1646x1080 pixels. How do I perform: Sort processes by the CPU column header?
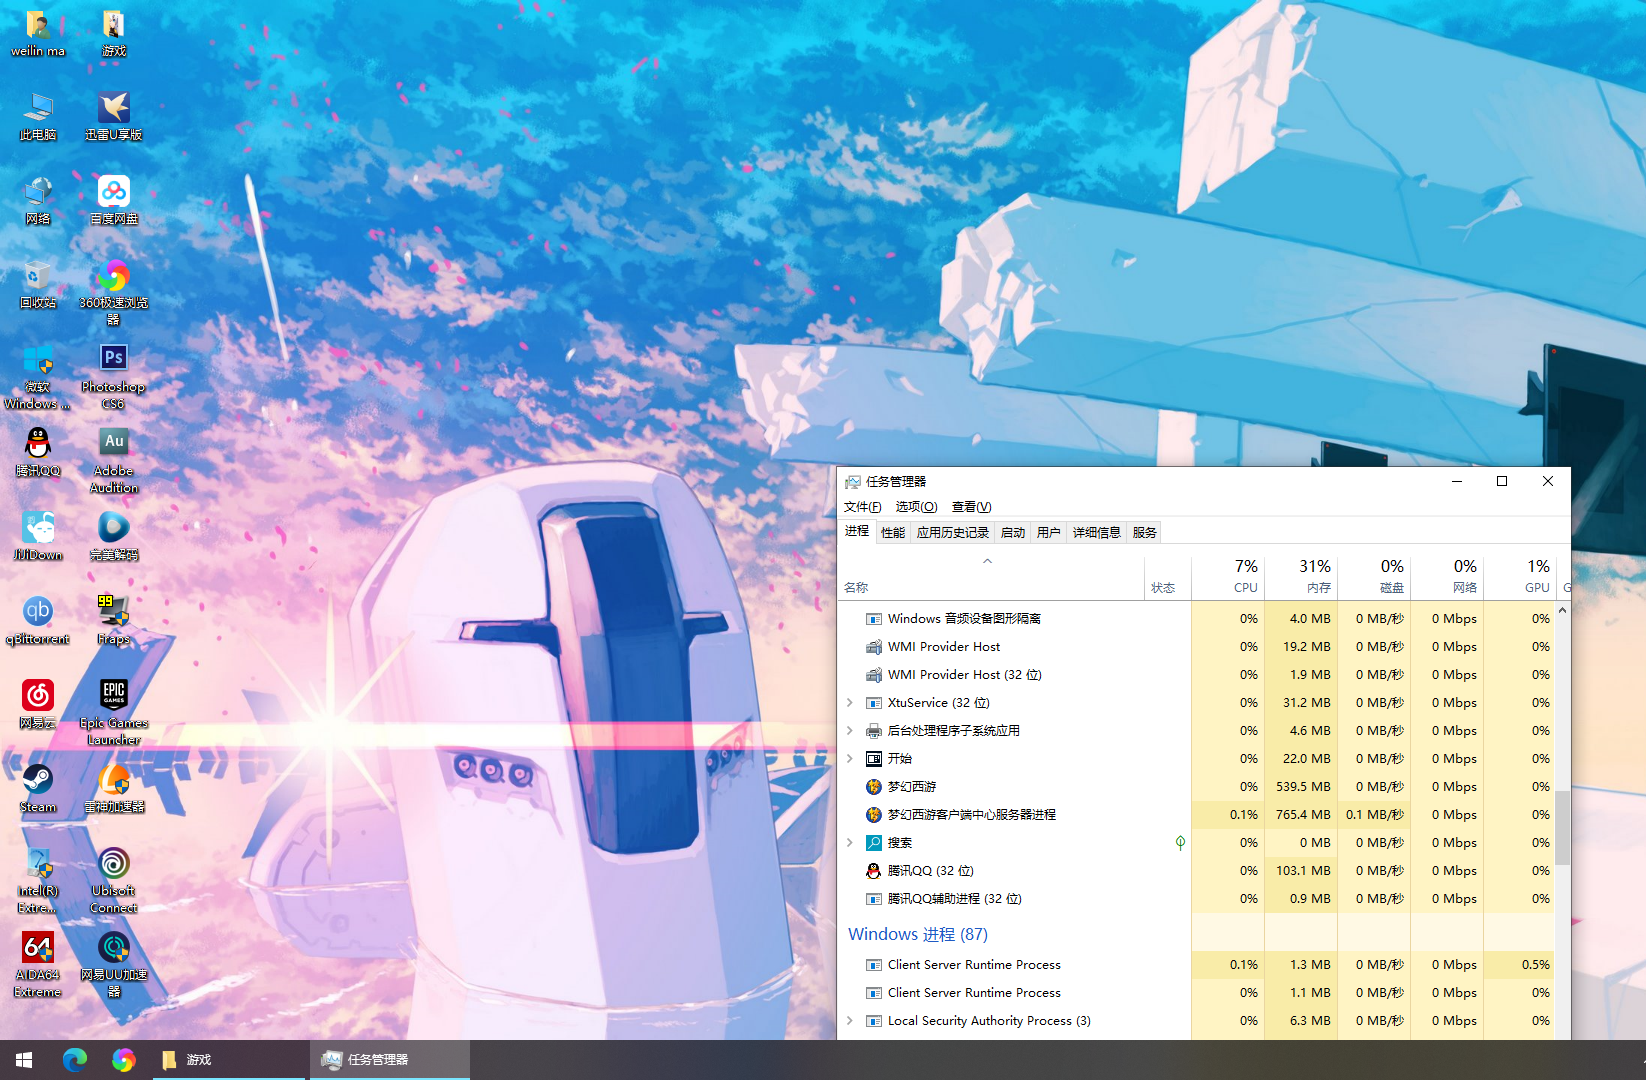pyautogui.click(x=1228, y=576)
